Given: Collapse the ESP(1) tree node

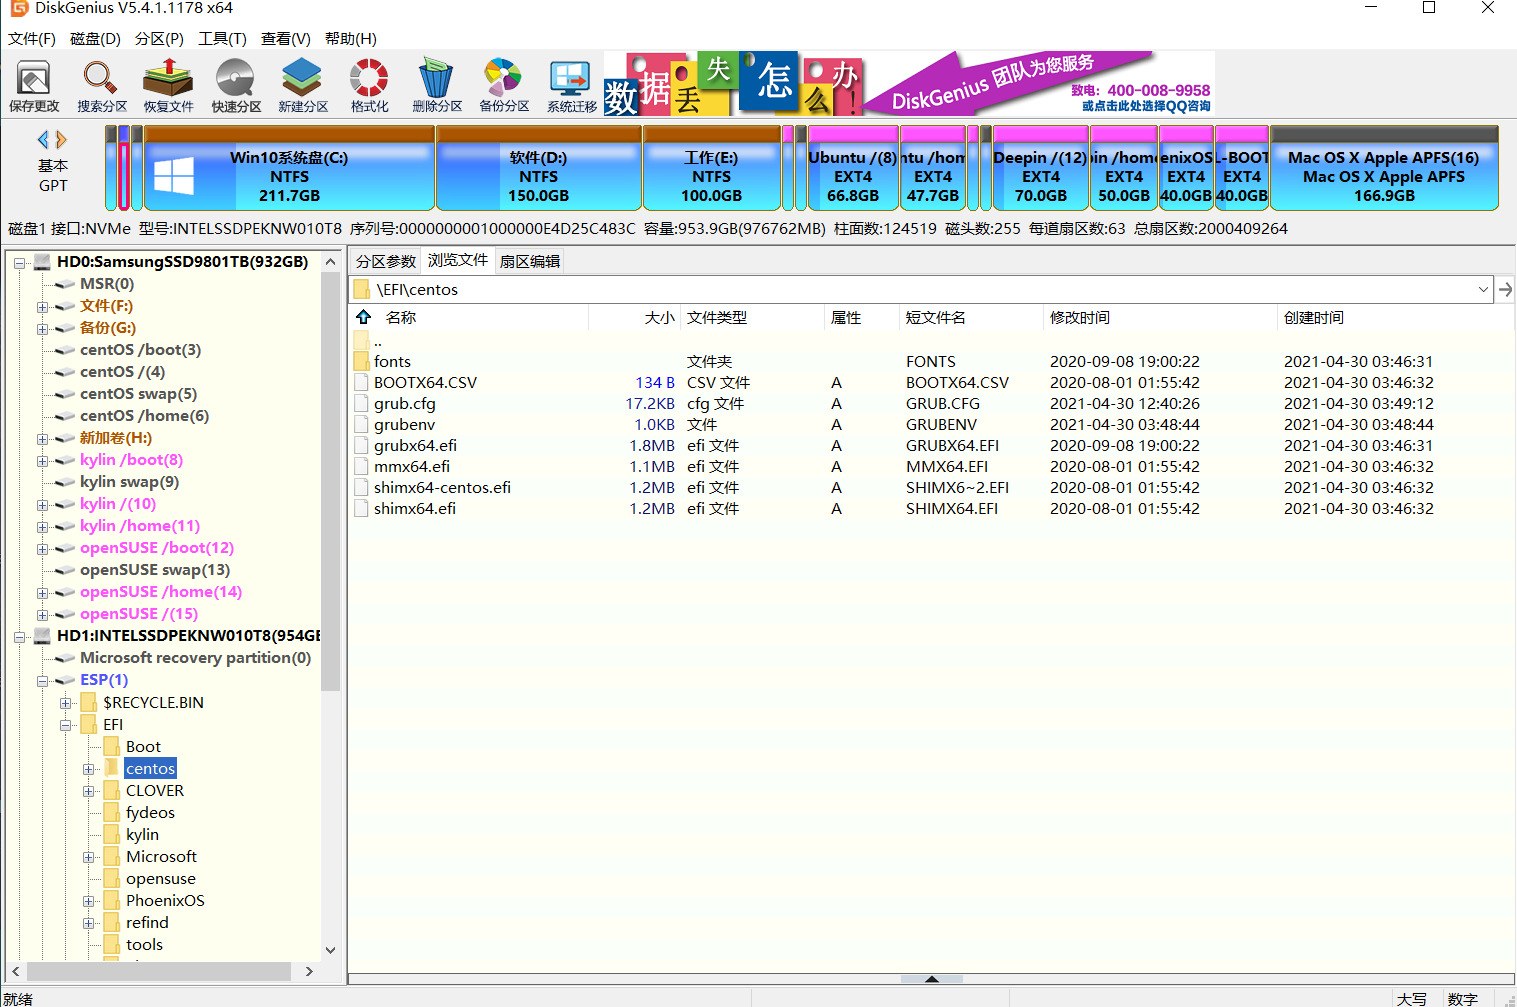Looking at the screenshot, I should point(42,680).
